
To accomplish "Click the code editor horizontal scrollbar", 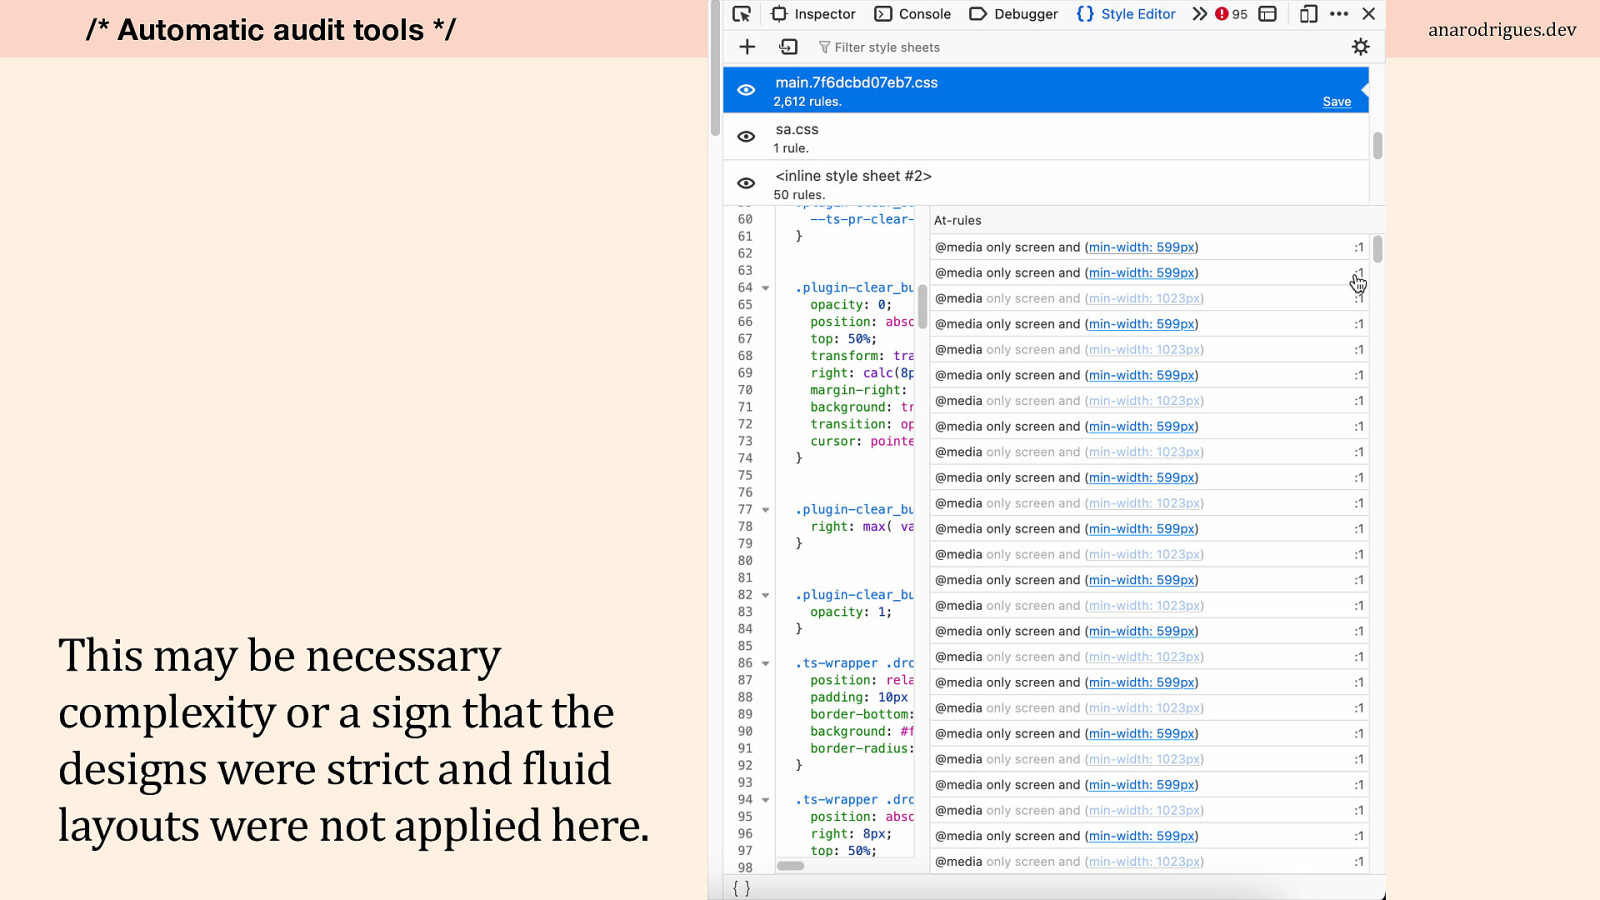I will click(x=790, y=866).
